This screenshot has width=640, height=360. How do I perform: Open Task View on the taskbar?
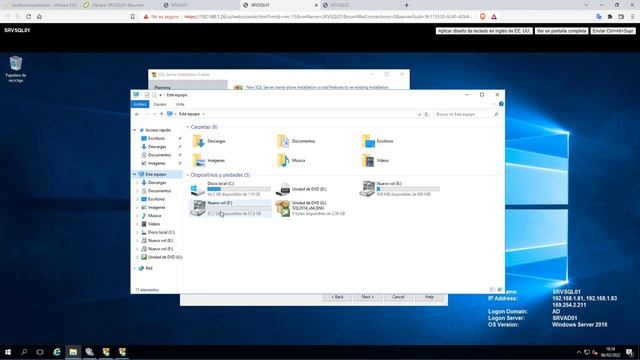click(x=40, y=352)
